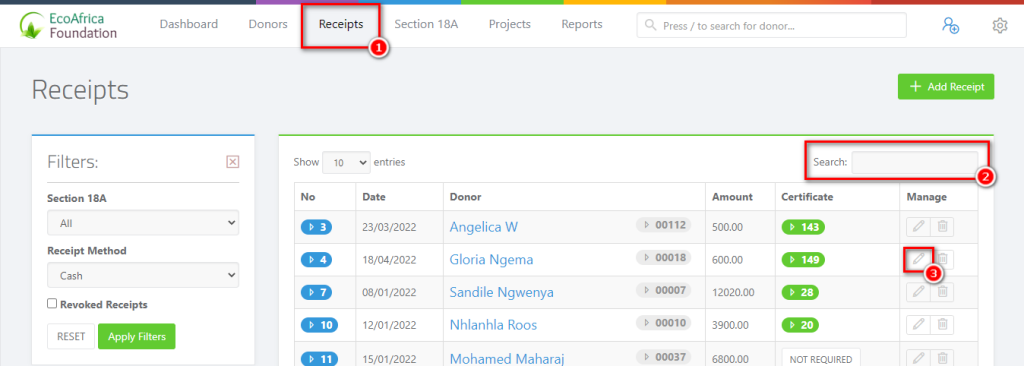Image resolution: width=1024 pixels, height=366 pixels.
Task: Click the RESET filters button
Action: (x=71, y=337)
